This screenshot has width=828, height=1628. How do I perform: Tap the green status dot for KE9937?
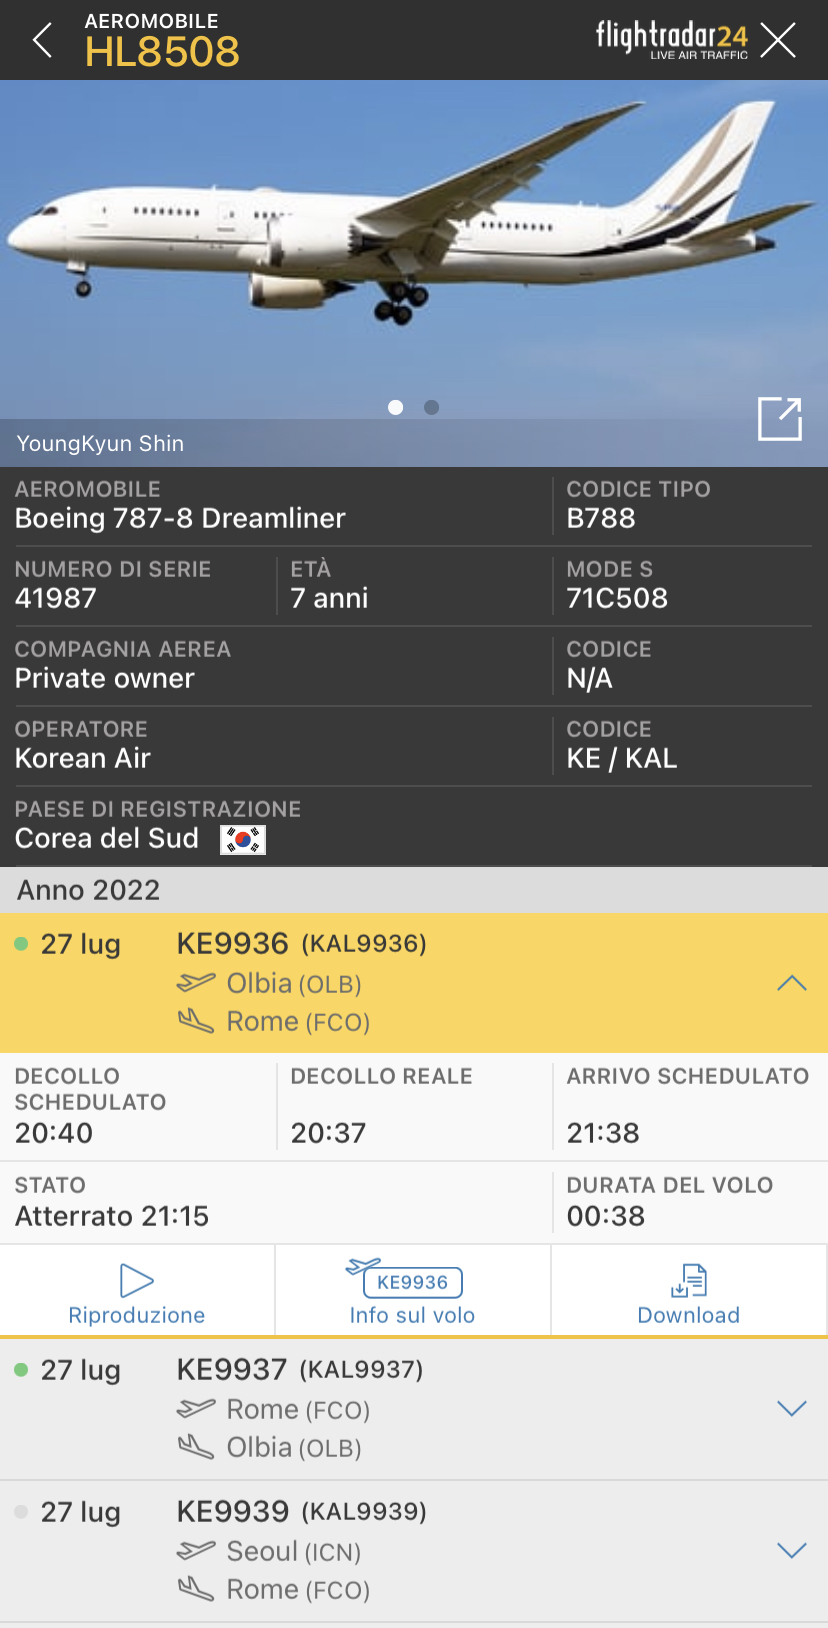click(x=21, y=1370)
